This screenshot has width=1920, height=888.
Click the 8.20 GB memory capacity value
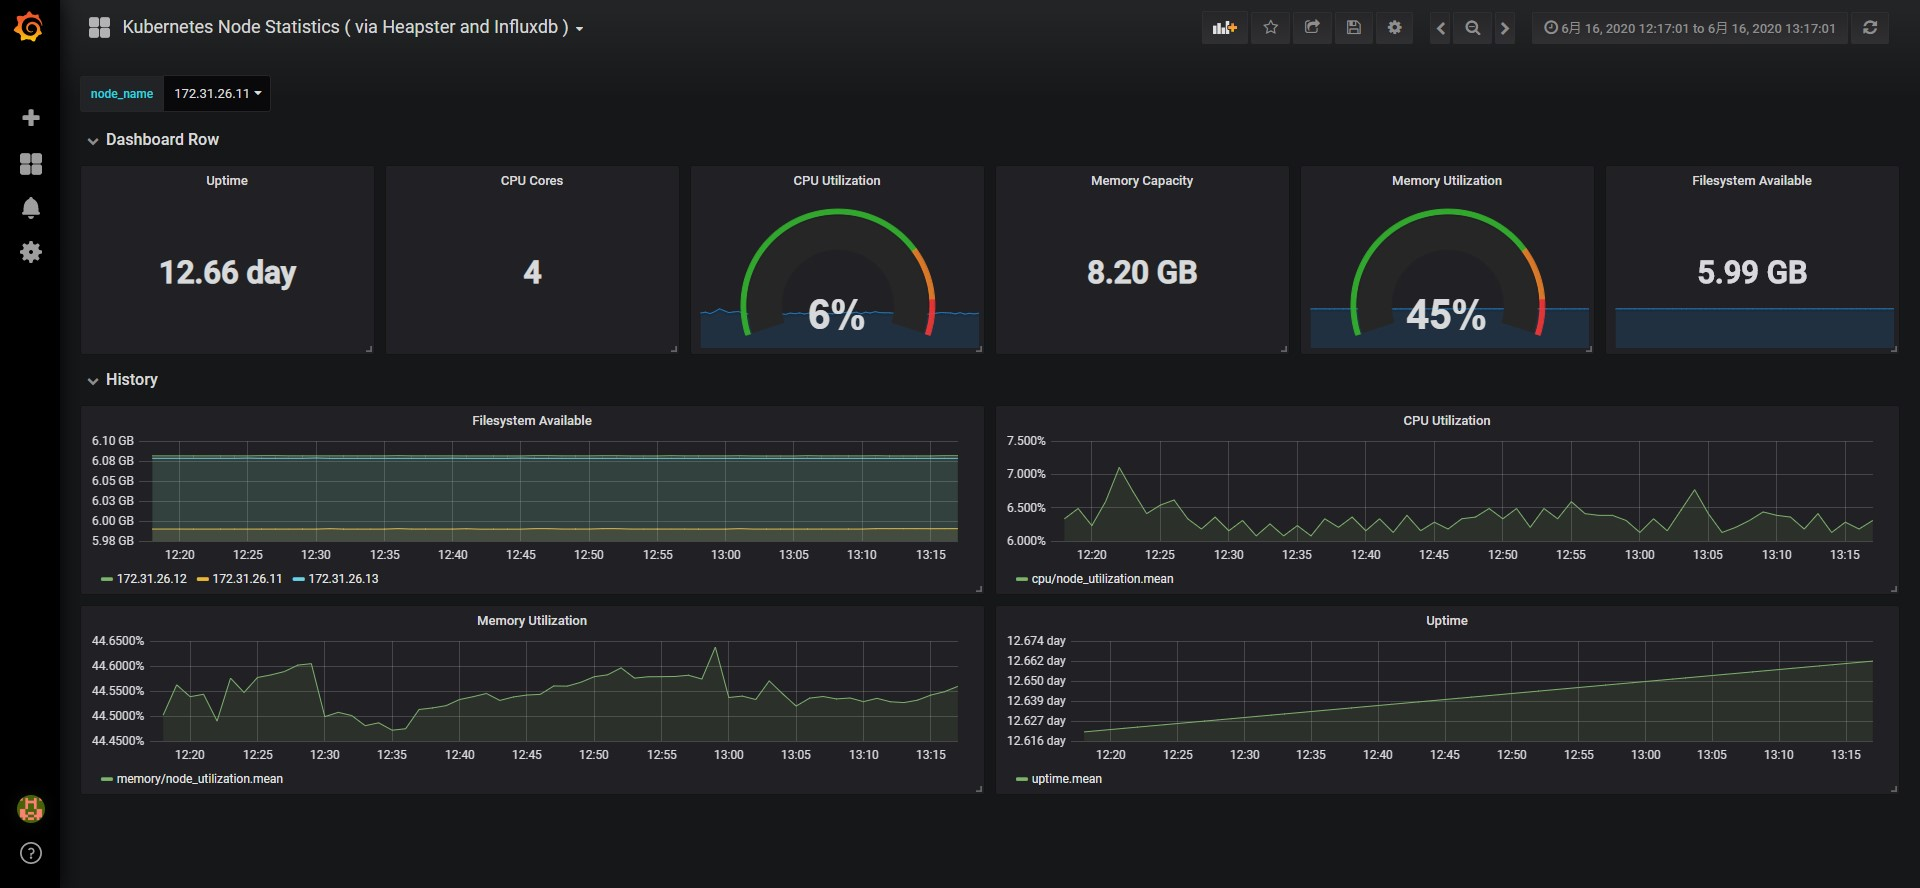[x=1142, y=272]
